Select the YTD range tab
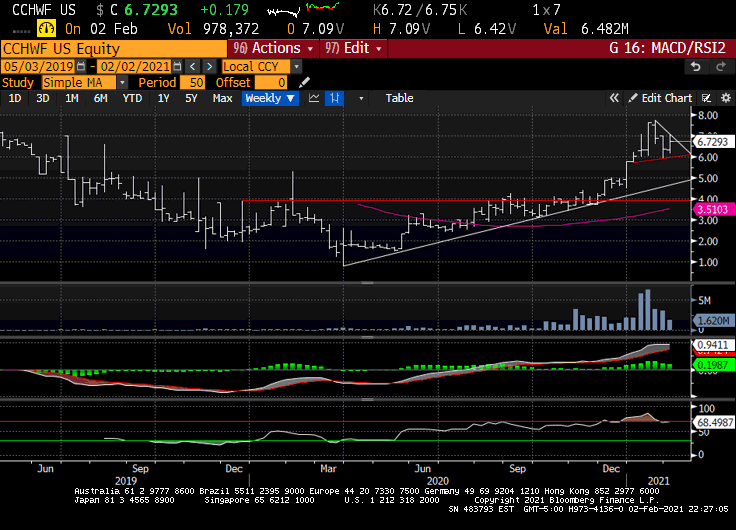736x530 pixels. click(132, 98)
